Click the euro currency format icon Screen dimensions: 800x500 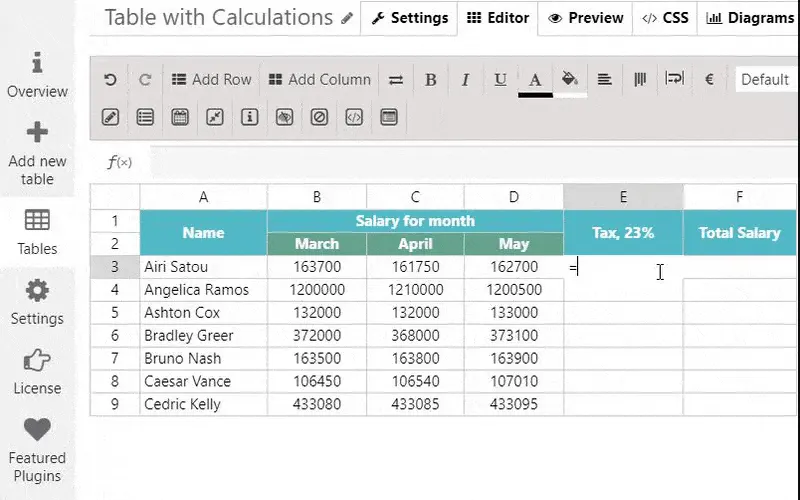[709, 80]
